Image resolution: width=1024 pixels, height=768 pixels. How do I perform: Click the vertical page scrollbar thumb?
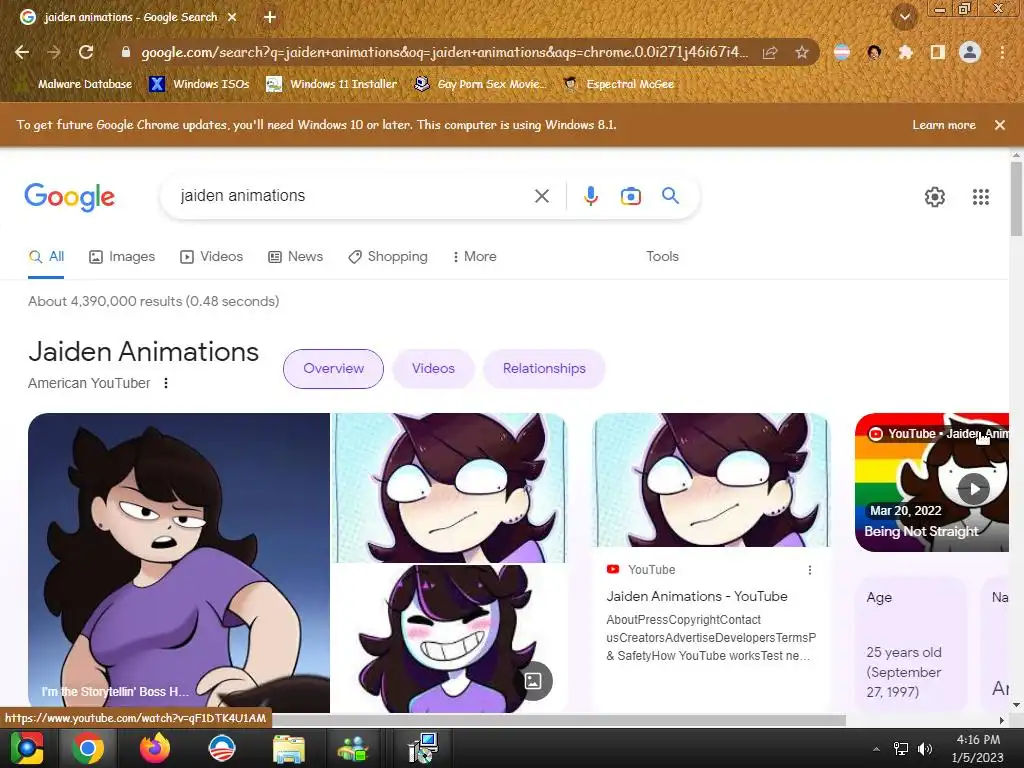point(1016,199)
